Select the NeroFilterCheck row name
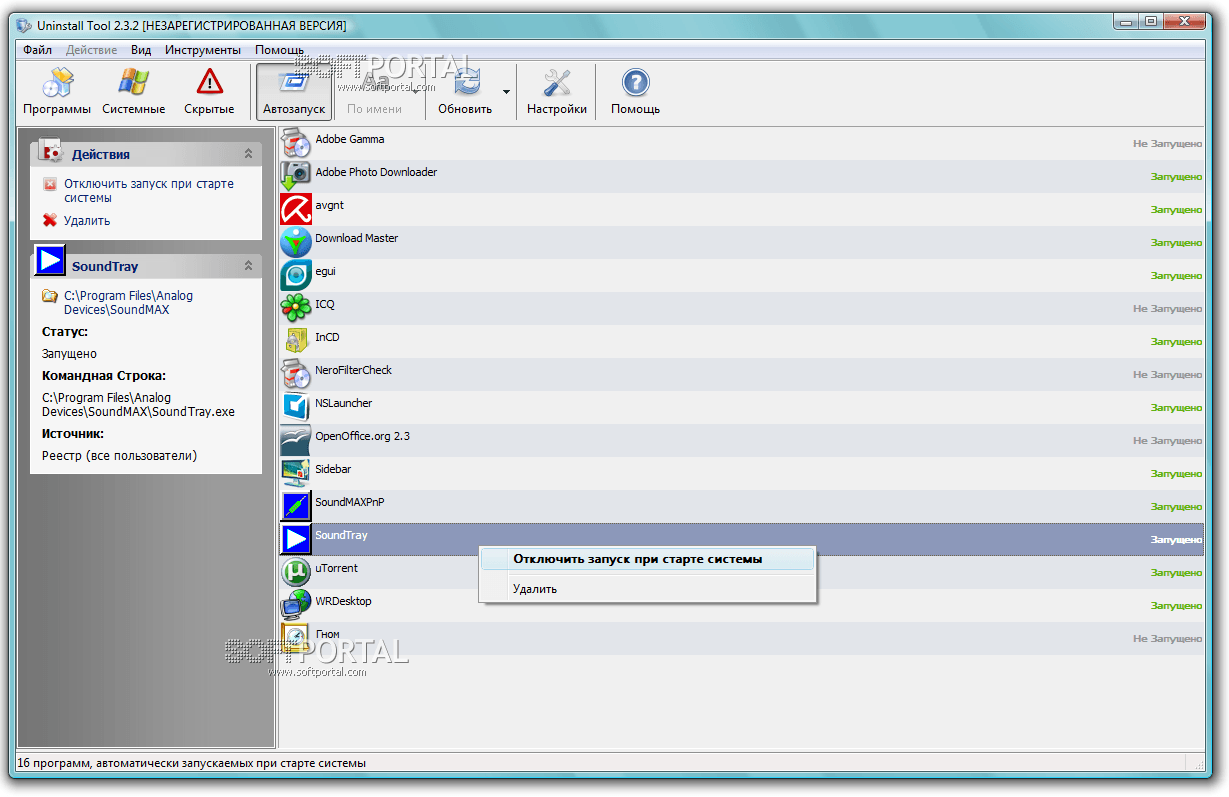Viewport: 1229px width, 797px height. [354, 370]
